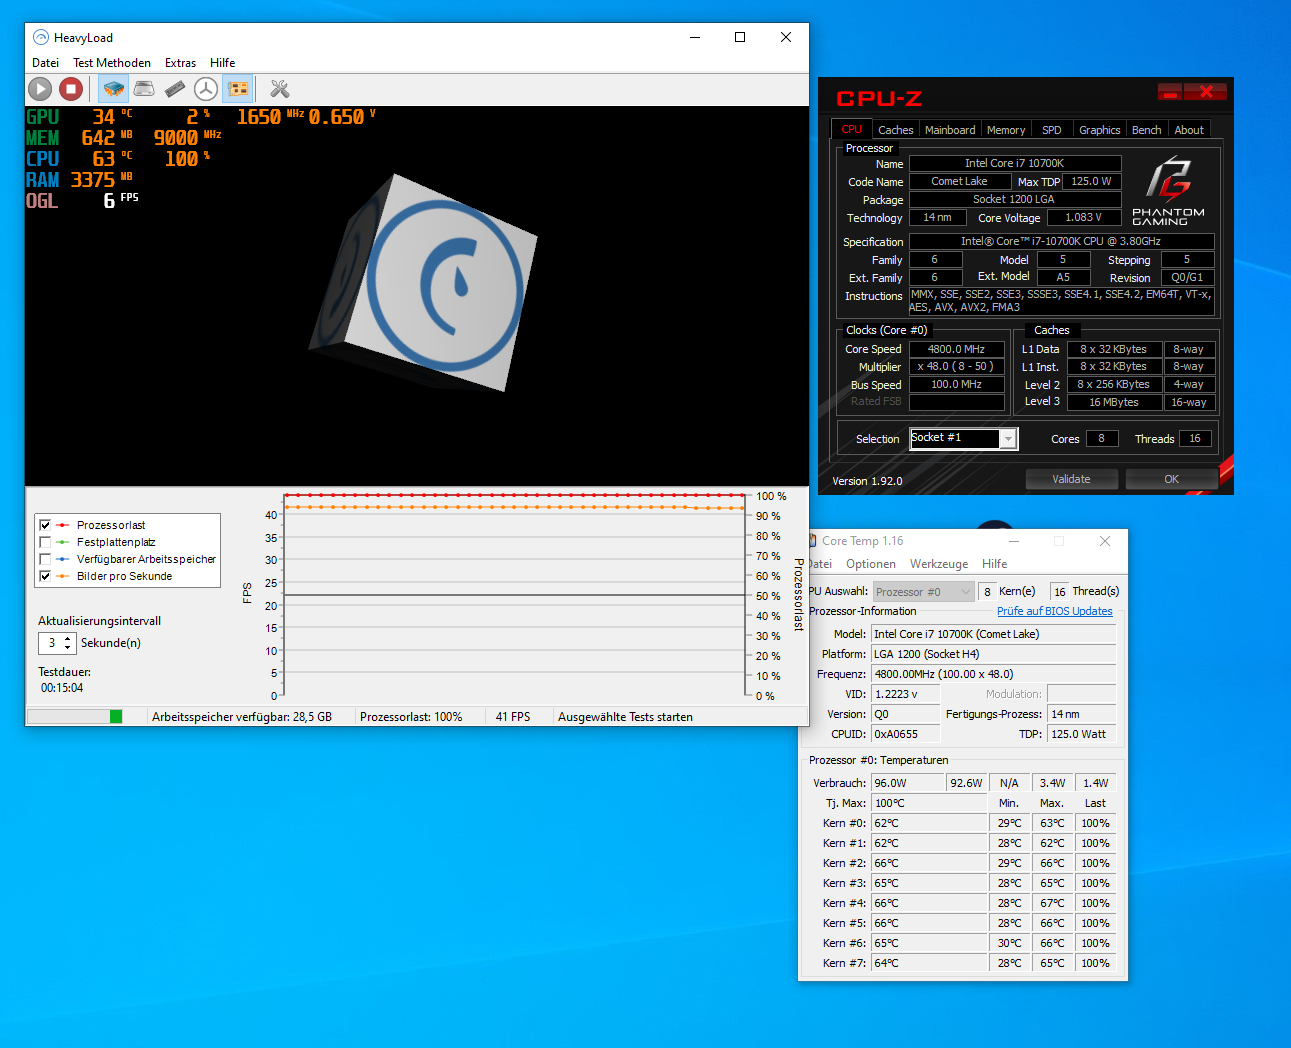
Task: Switch to Mainboard tab in CPU-Z
Action: [950, 130]
